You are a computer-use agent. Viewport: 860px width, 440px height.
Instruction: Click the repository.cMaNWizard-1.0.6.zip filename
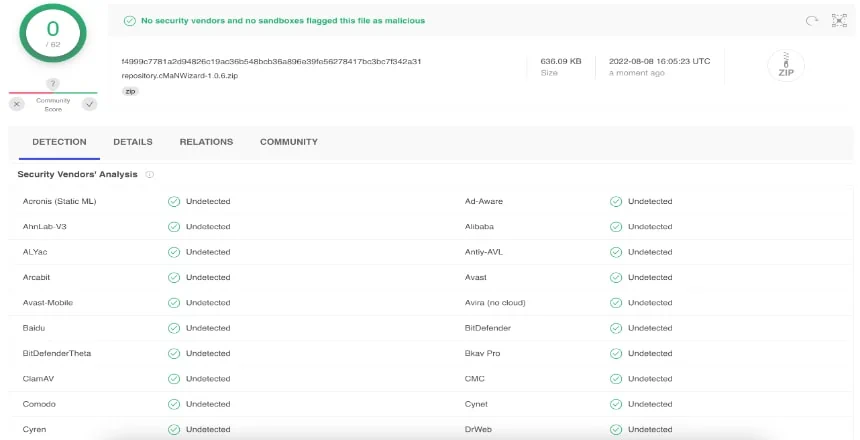[180, 76]
